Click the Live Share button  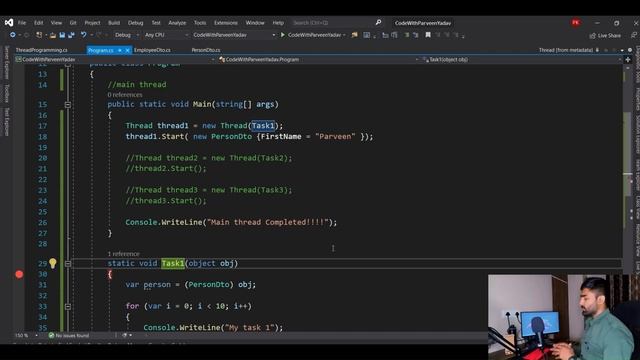point(605,36)
